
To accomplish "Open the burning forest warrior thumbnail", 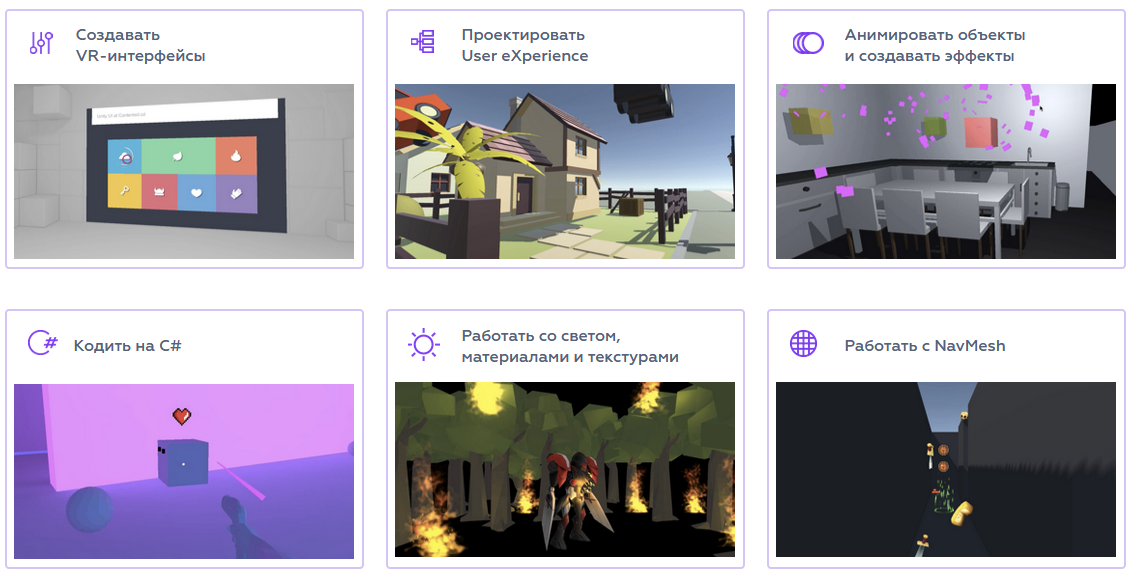I will [565, 470].
